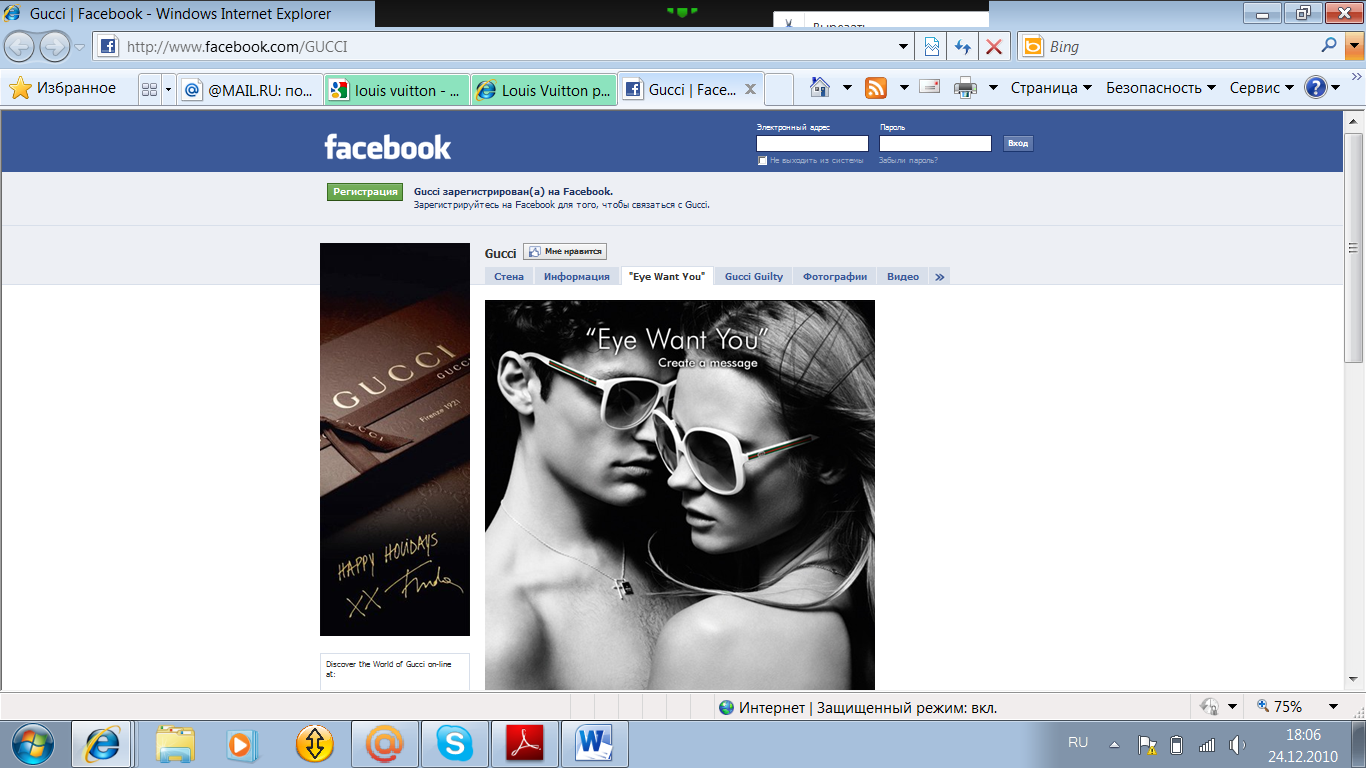Open the Видео page tab

(x=903, y=276)
